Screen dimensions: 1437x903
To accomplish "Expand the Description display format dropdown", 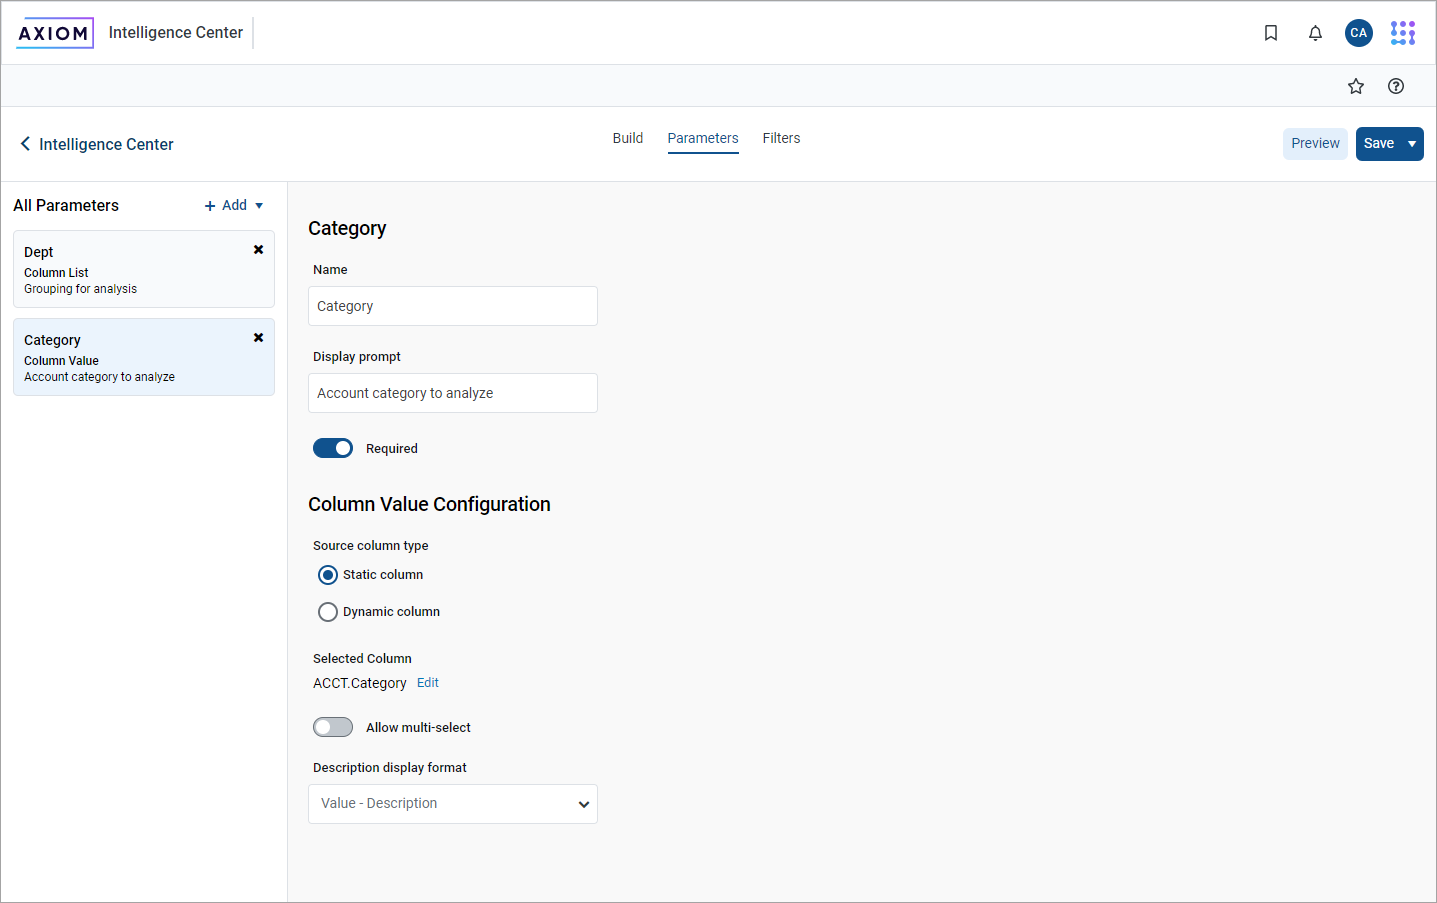I will (x=453, y=804).
